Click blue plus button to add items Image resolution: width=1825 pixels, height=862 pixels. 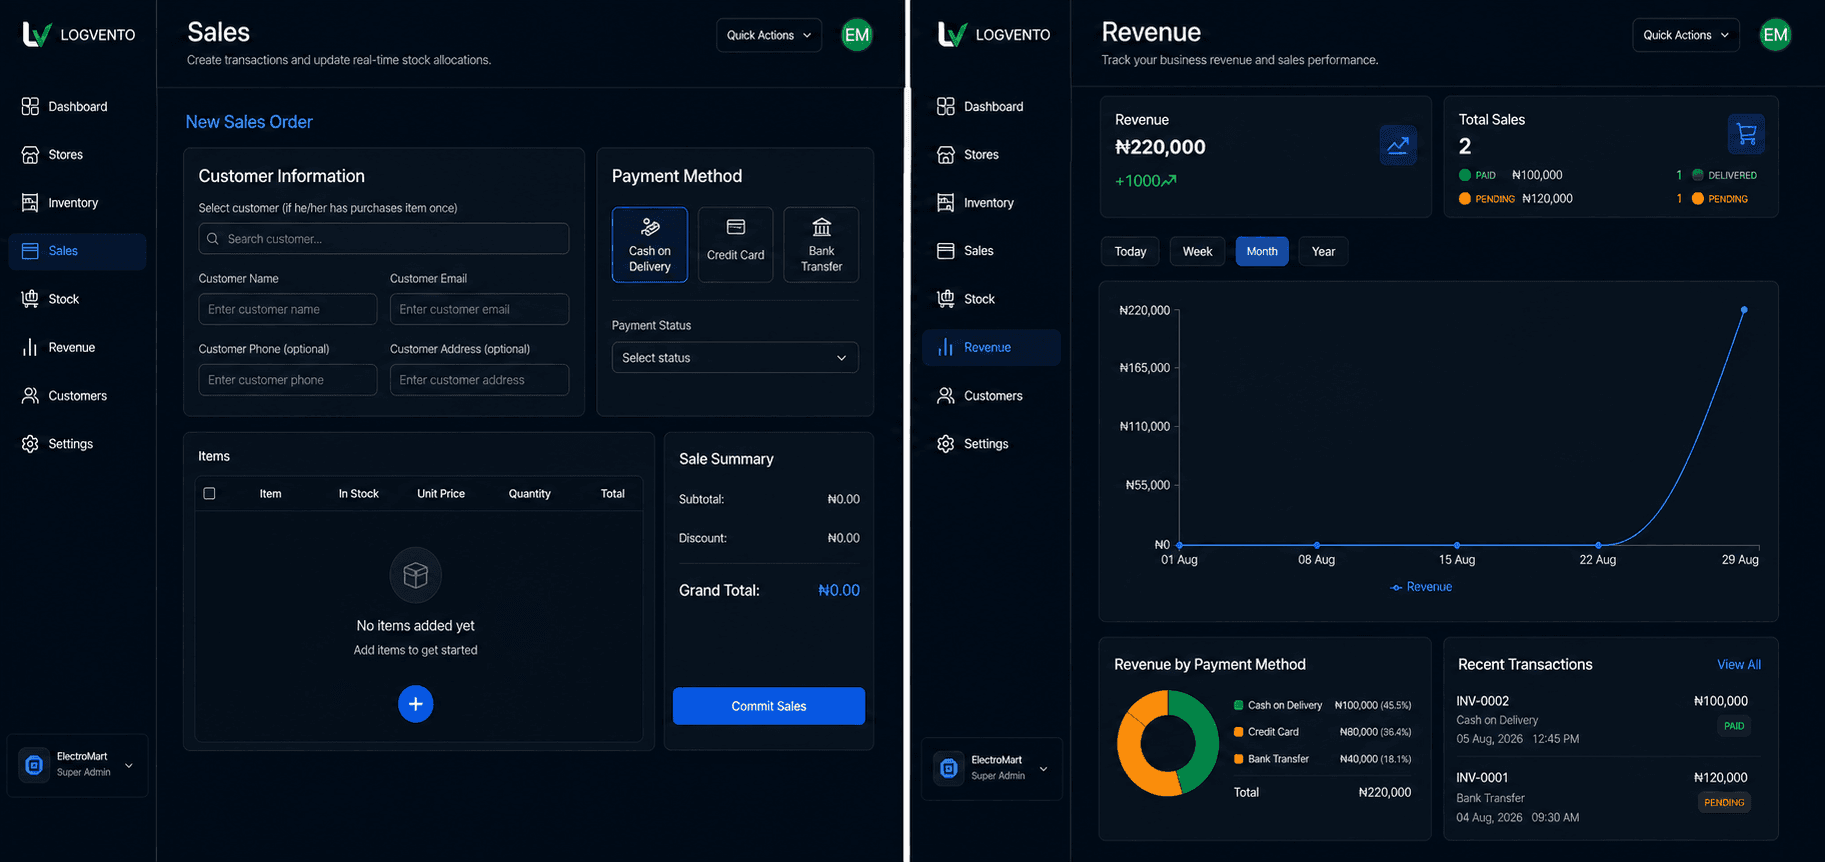coord(416,704)
